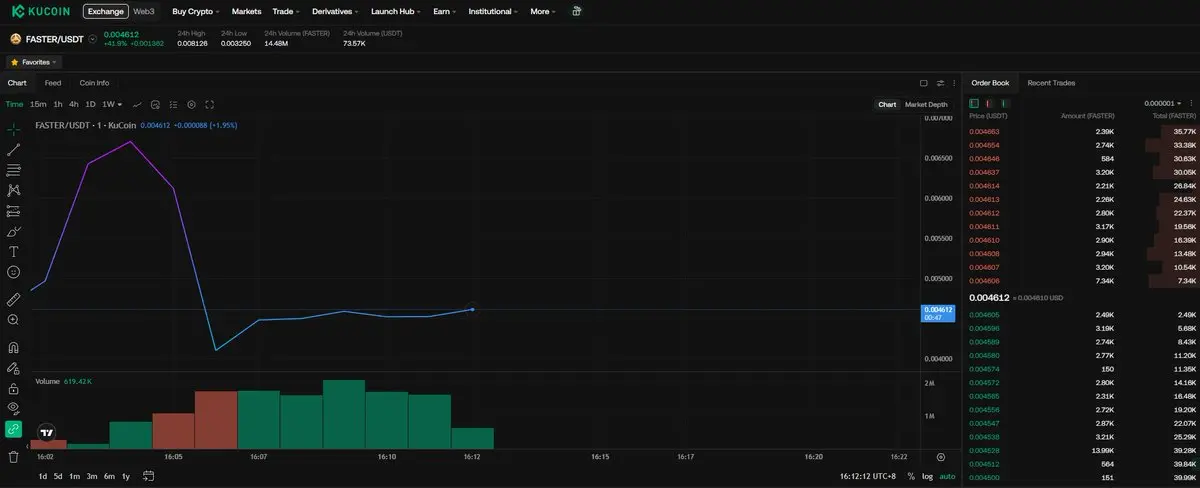
Task: Set the chart range to 5d
Action: [58, 476]
